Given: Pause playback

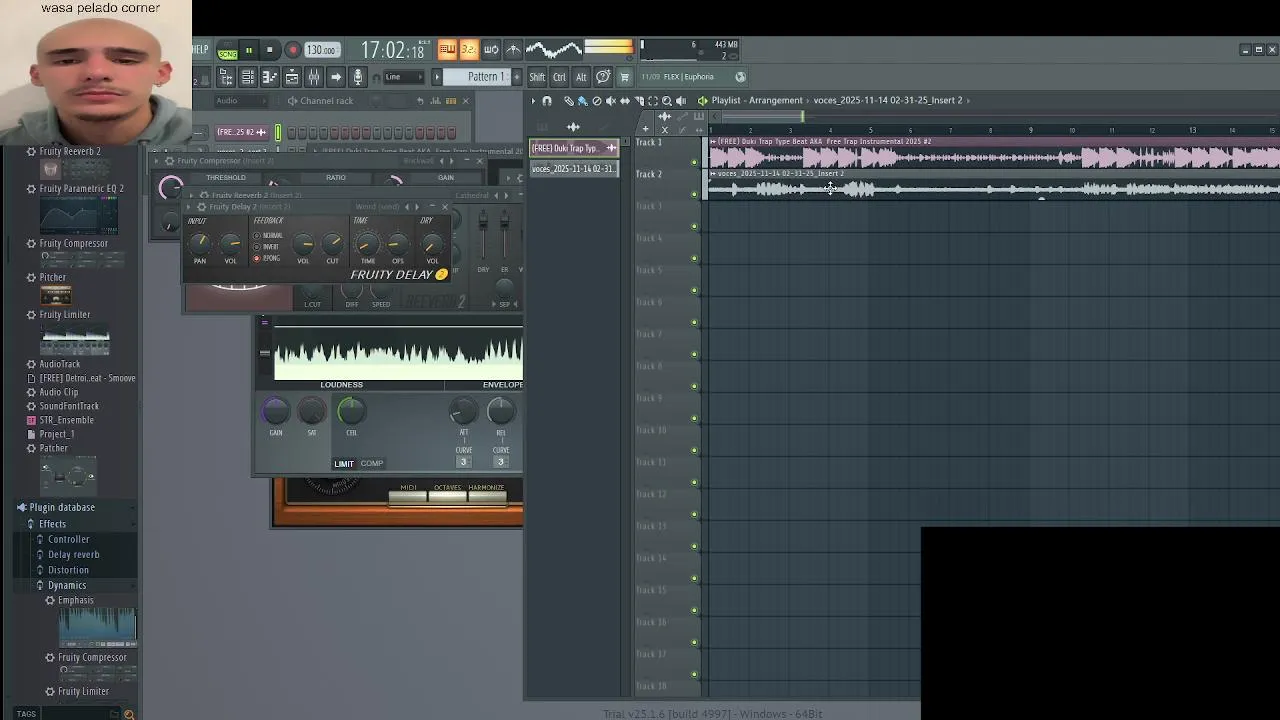Looking at the screenshot, I should (x=248, y=49).
